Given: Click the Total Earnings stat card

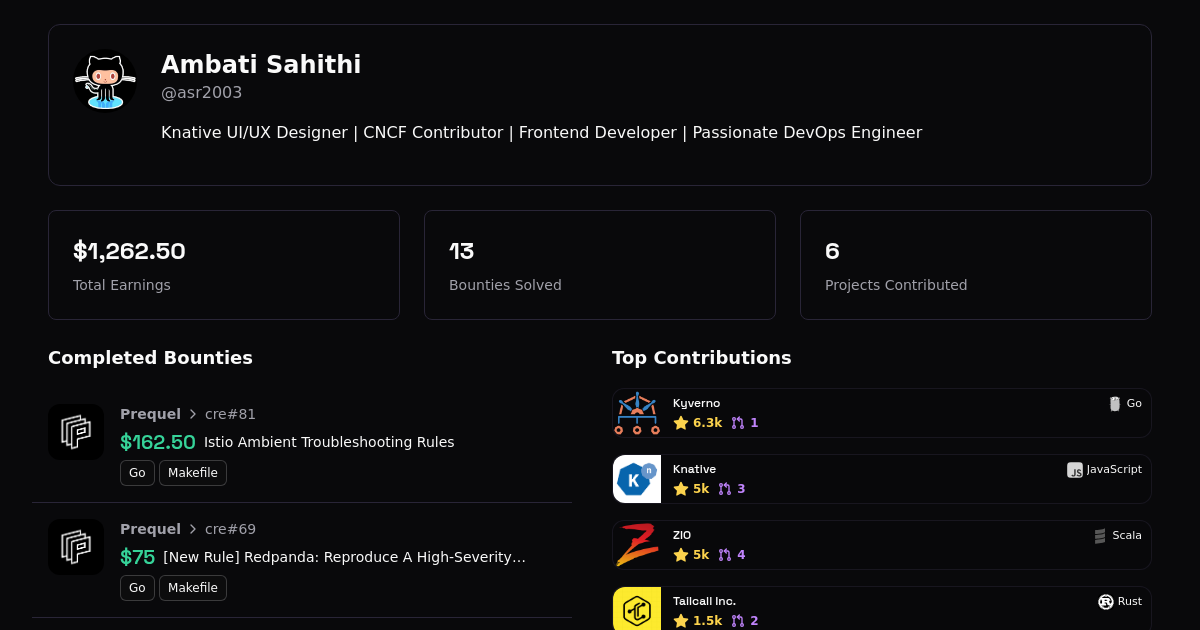Looking at the screenshot, I should pyautogui.click(x=224, y=265).
